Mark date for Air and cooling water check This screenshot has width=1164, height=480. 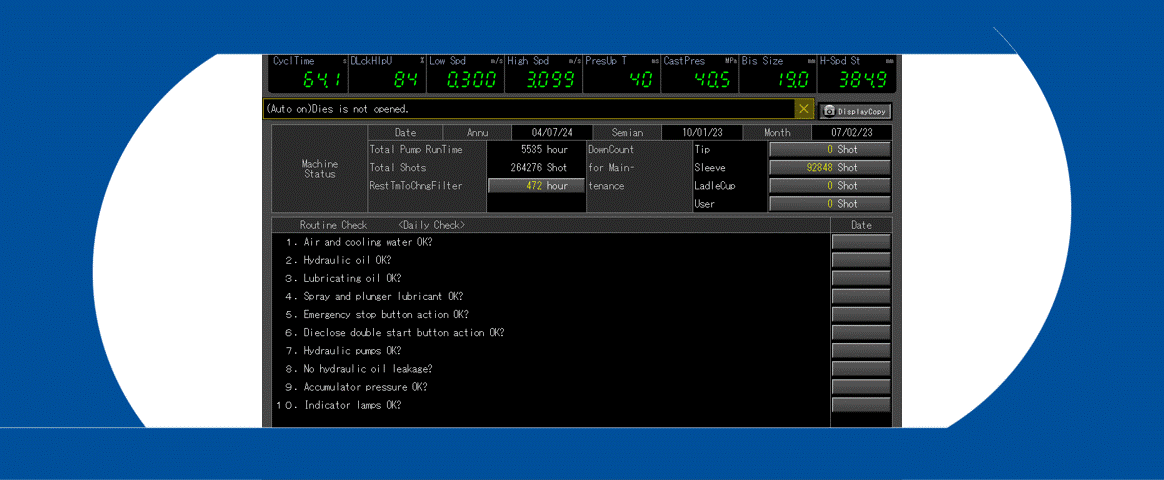point(860,242)
